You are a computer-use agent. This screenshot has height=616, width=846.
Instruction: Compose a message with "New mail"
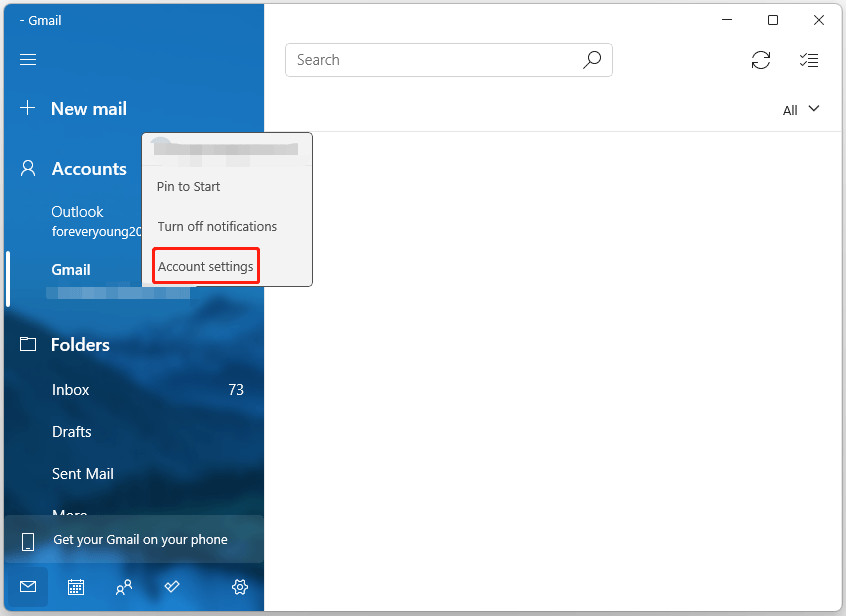tap(89, 108)
